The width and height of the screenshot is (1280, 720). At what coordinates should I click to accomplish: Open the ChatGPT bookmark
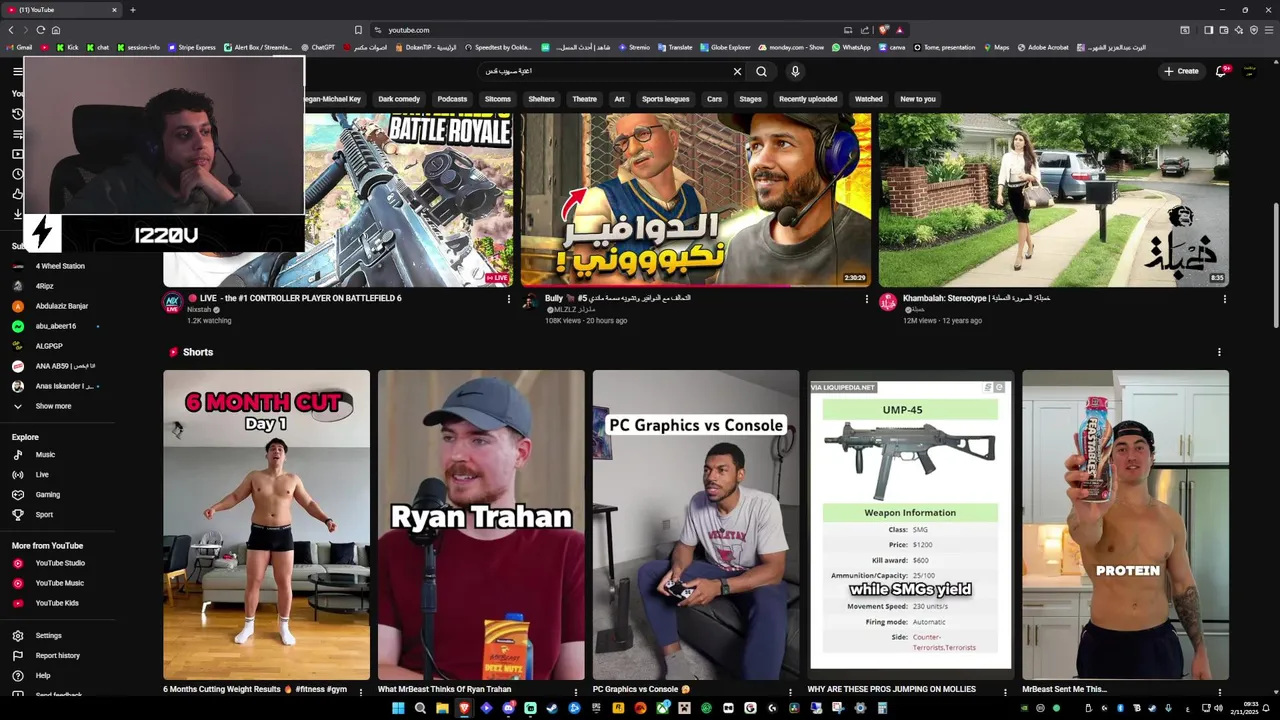coord(317,47)
